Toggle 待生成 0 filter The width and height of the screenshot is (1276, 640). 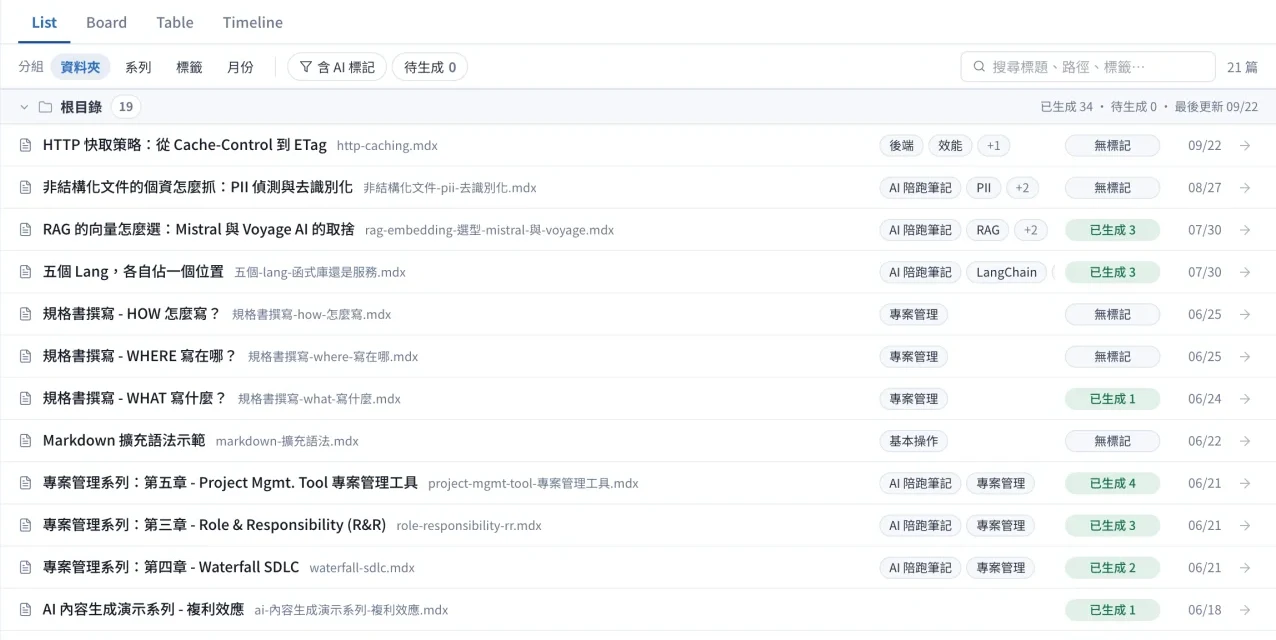(430, 67)
